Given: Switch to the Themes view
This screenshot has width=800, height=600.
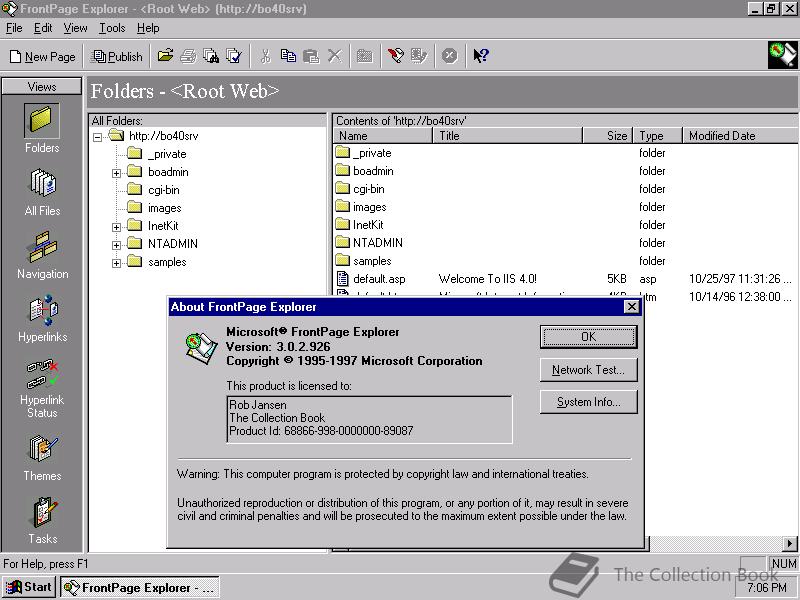Looking at the screenshot, I should click(42, 457).
